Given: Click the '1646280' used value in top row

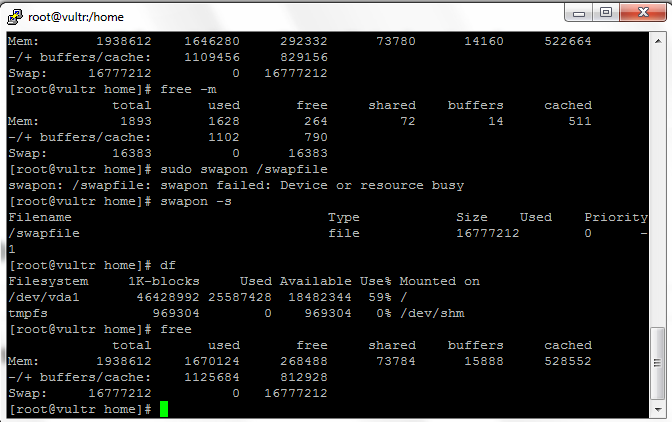Looking at the screenshot, I should [212, 42].
